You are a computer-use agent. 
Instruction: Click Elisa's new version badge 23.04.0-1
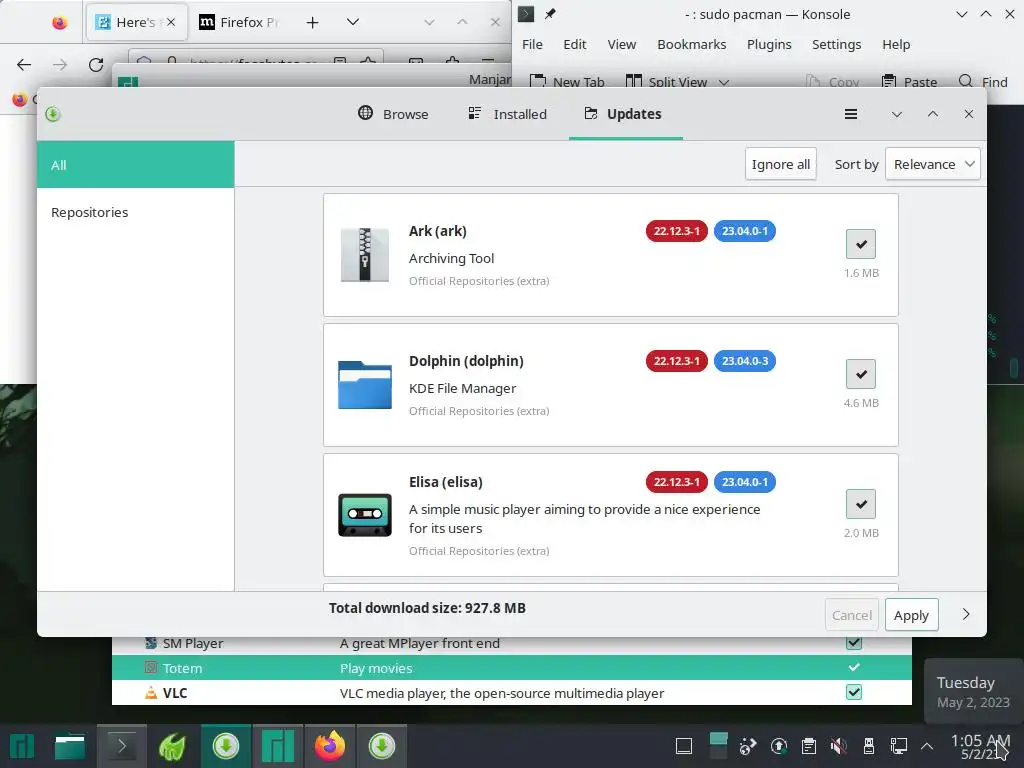point(744,481)
